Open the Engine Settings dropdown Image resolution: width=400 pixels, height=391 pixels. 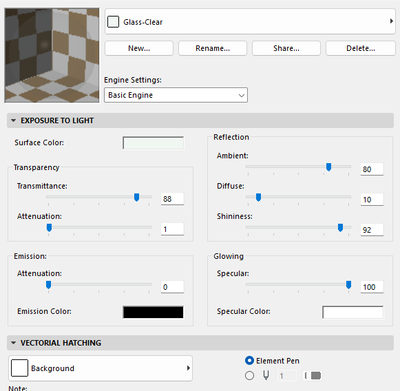click(x=176, y=95)
